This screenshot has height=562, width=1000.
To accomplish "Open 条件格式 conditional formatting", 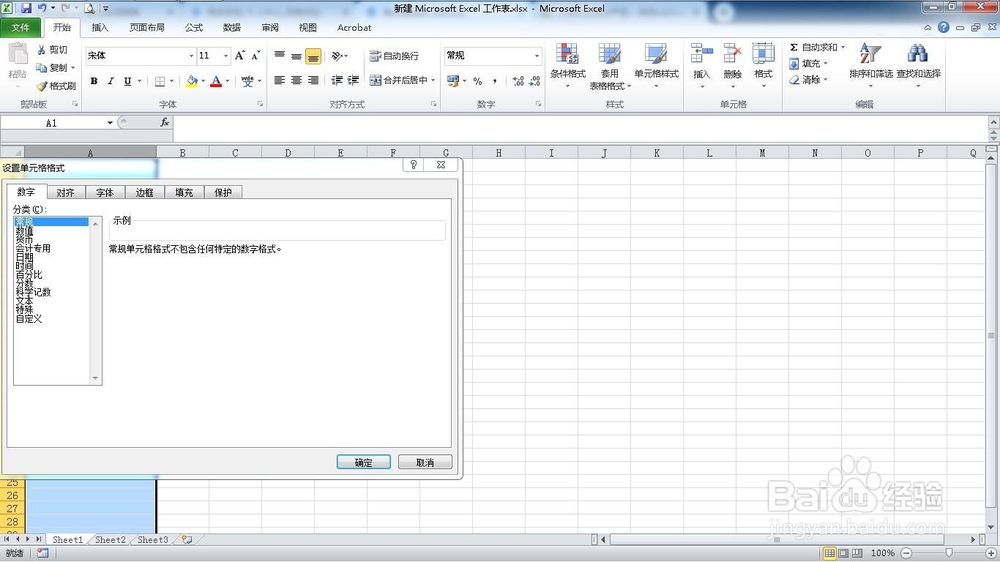I will (x=568, y=66).
